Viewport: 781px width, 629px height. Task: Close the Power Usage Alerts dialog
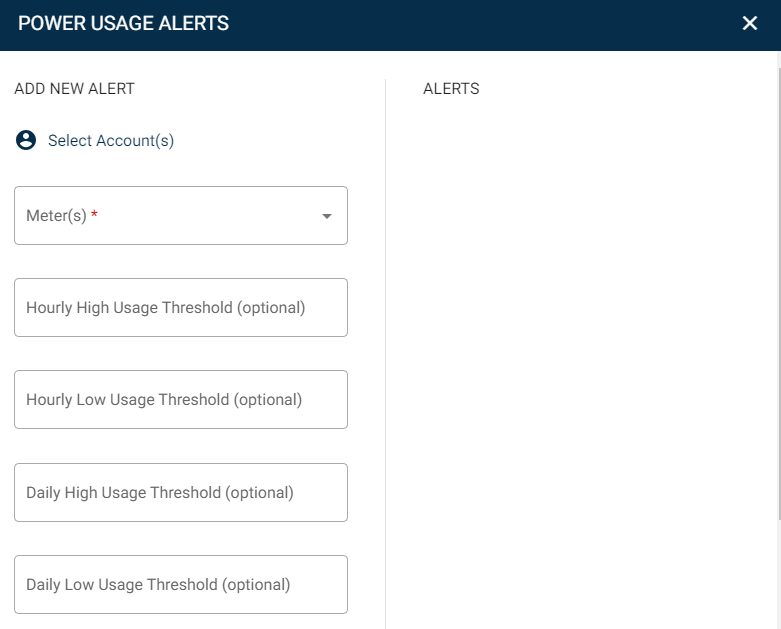(750, 23)
